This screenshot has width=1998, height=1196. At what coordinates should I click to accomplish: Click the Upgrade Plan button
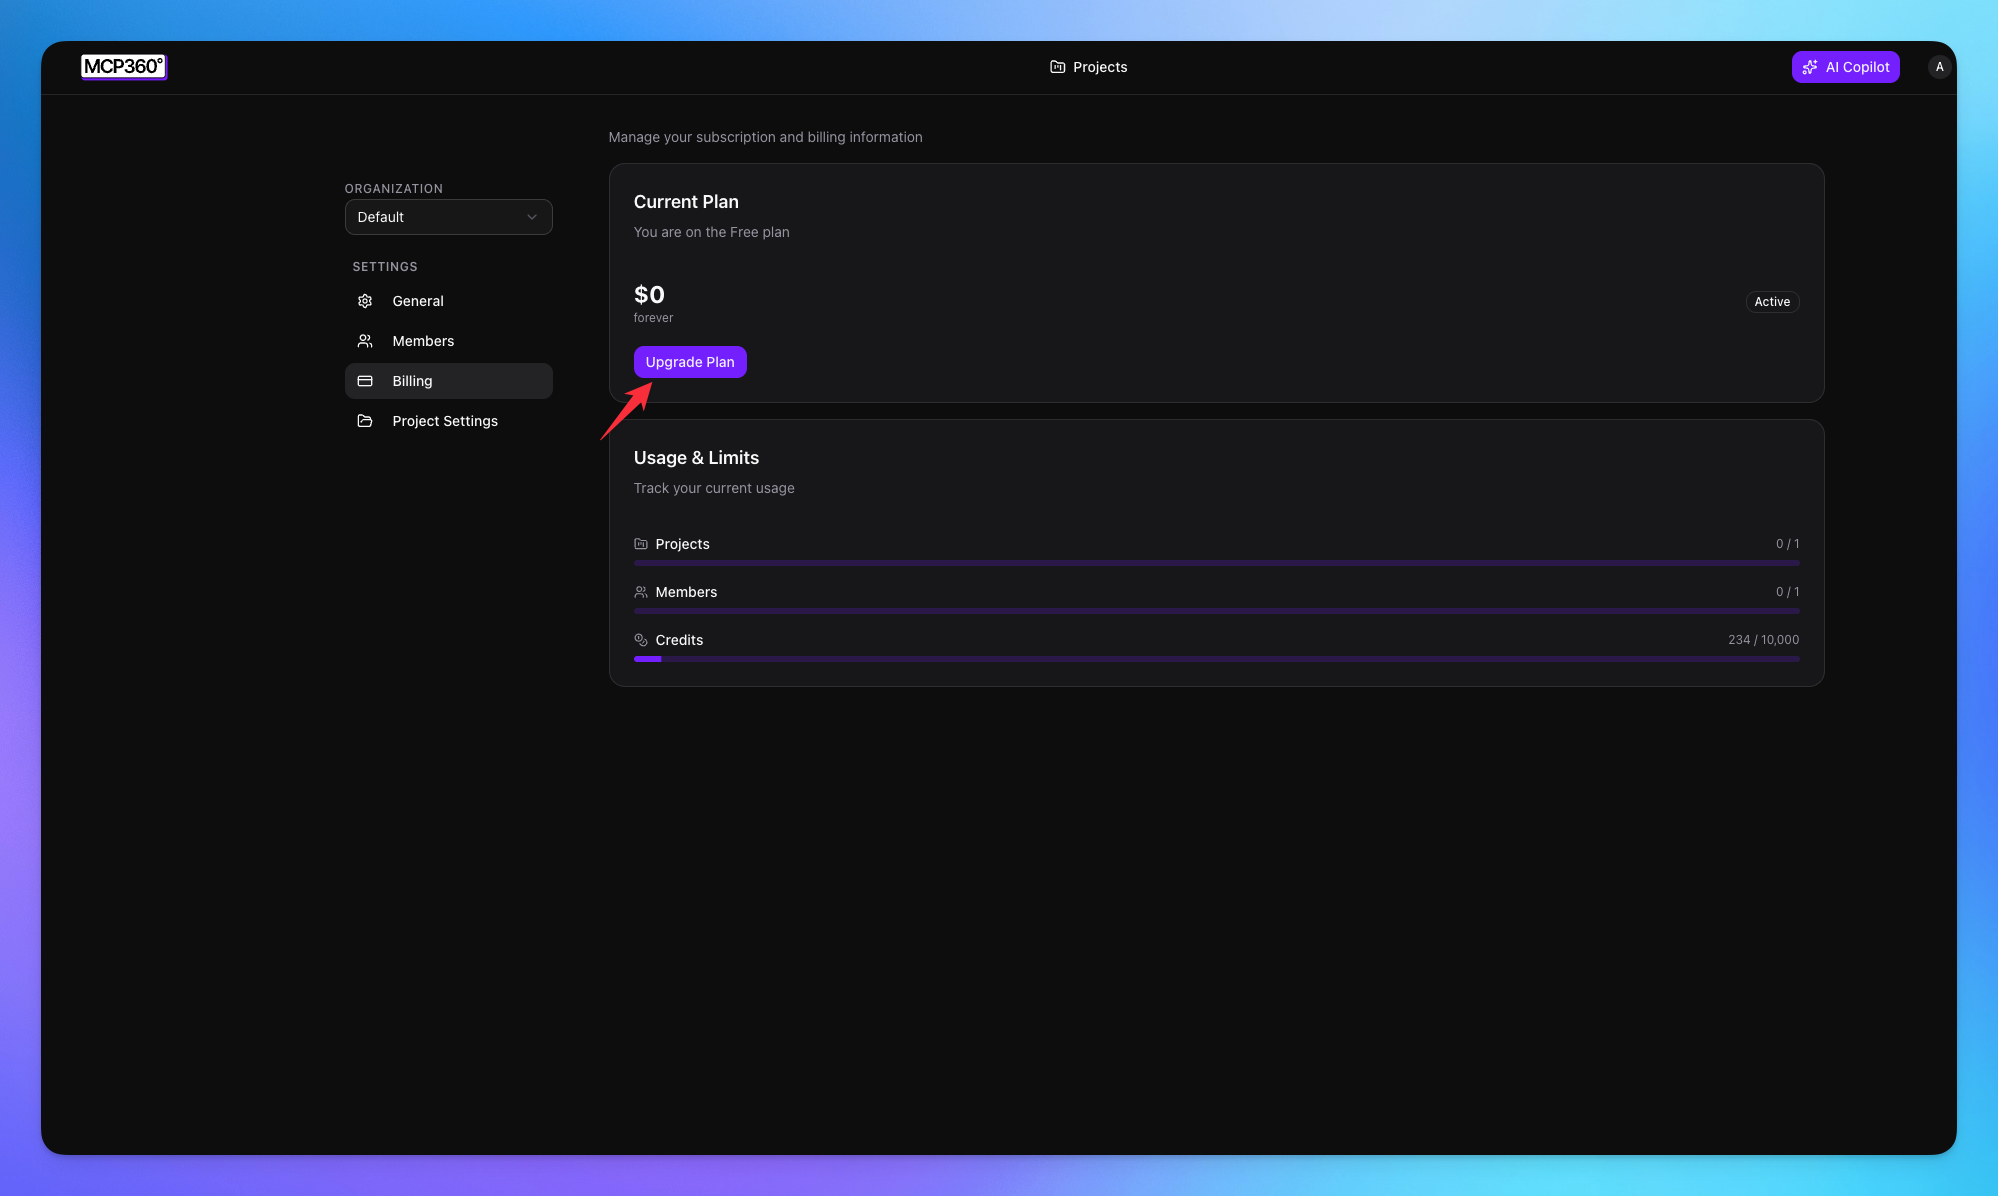(690, 362)
